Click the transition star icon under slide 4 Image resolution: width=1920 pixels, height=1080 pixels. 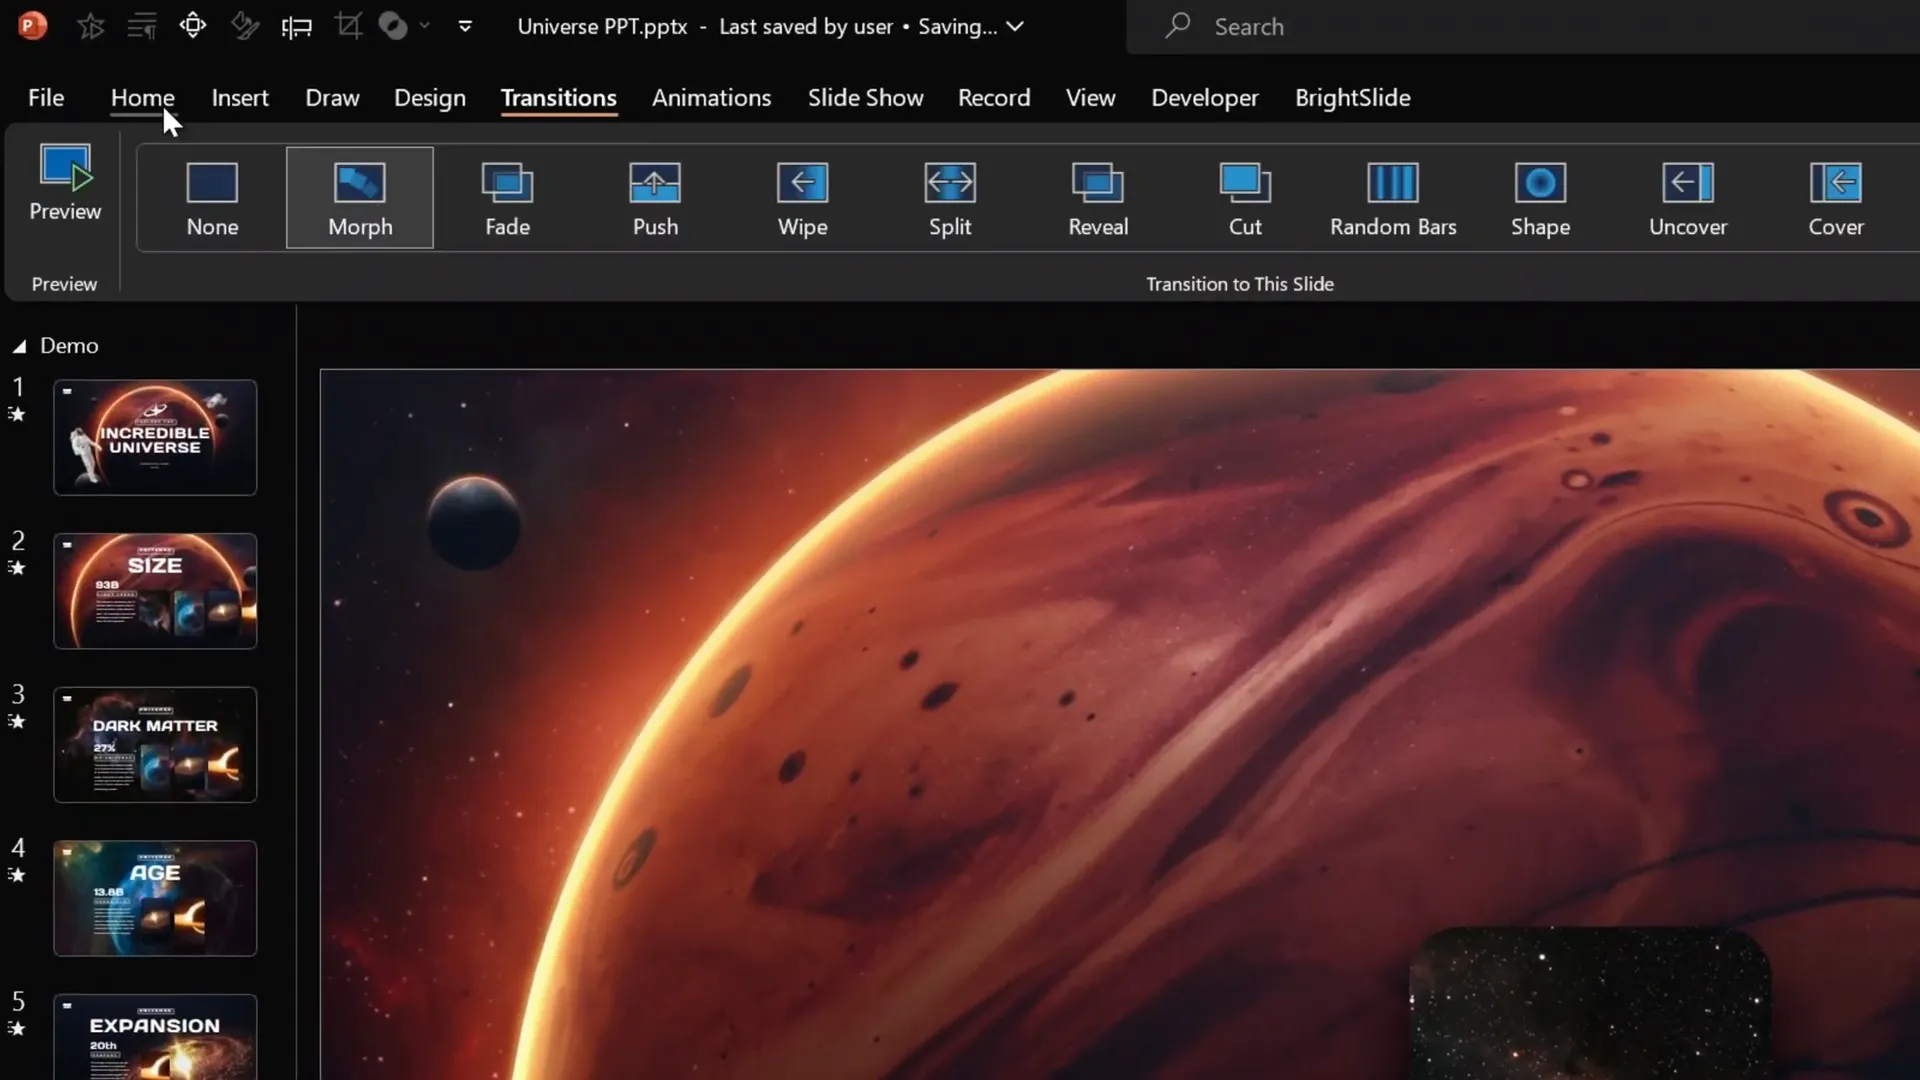[17, 875]
